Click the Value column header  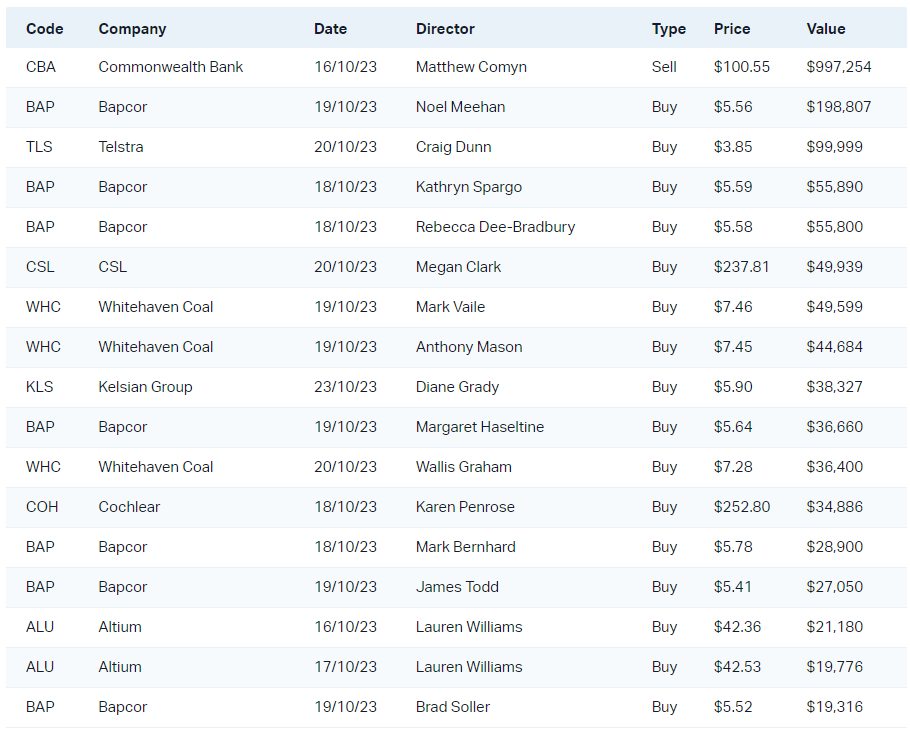click(x=826, y=29)
